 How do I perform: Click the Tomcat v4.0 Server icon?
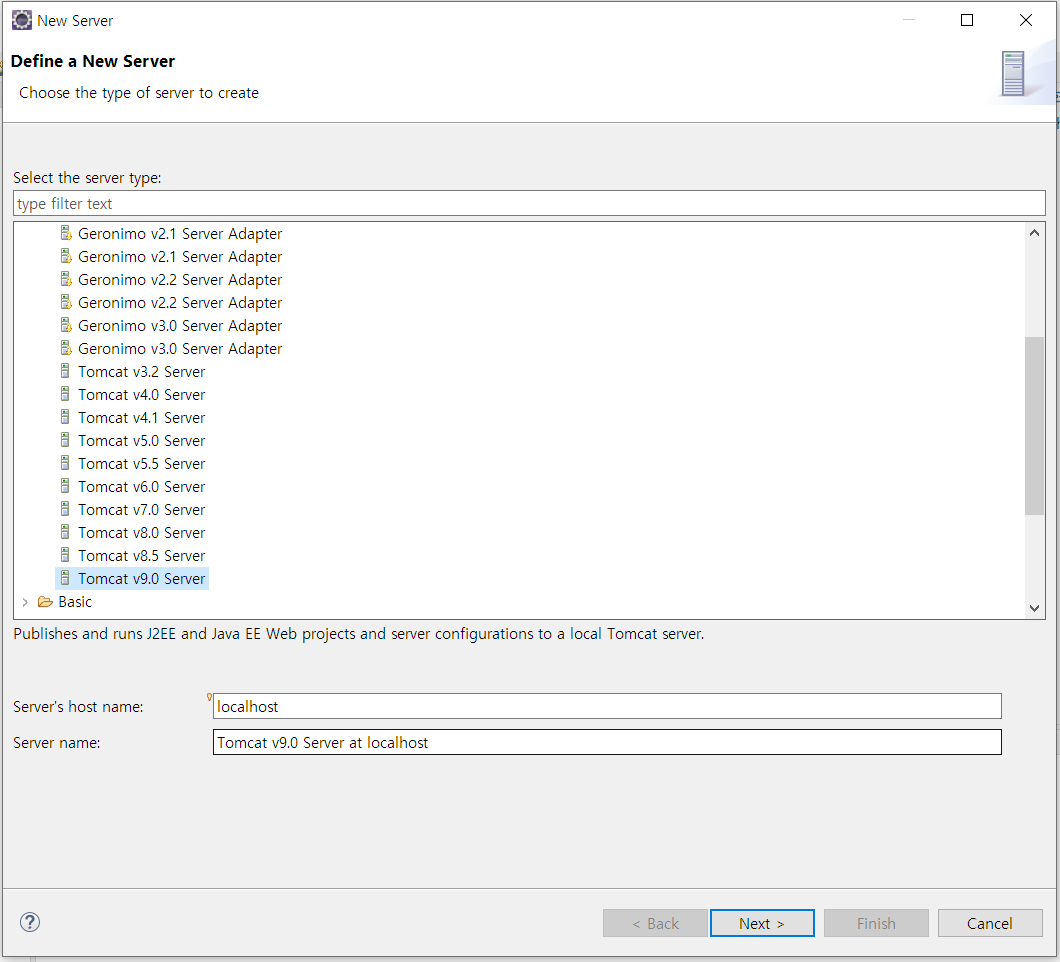coord(65,394)
